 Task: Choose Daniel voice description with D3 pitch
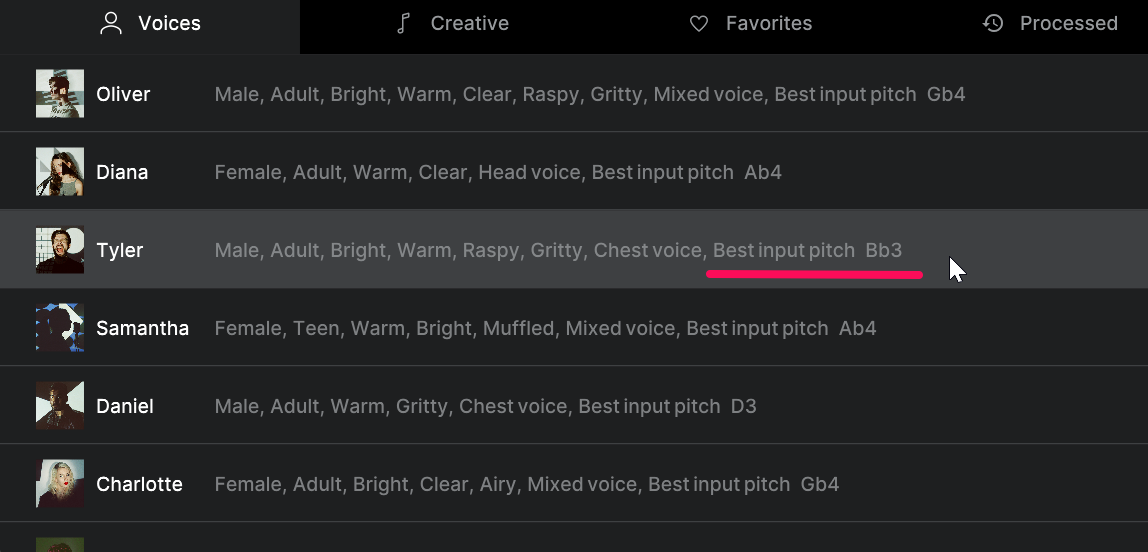click(x=485, y=406)
